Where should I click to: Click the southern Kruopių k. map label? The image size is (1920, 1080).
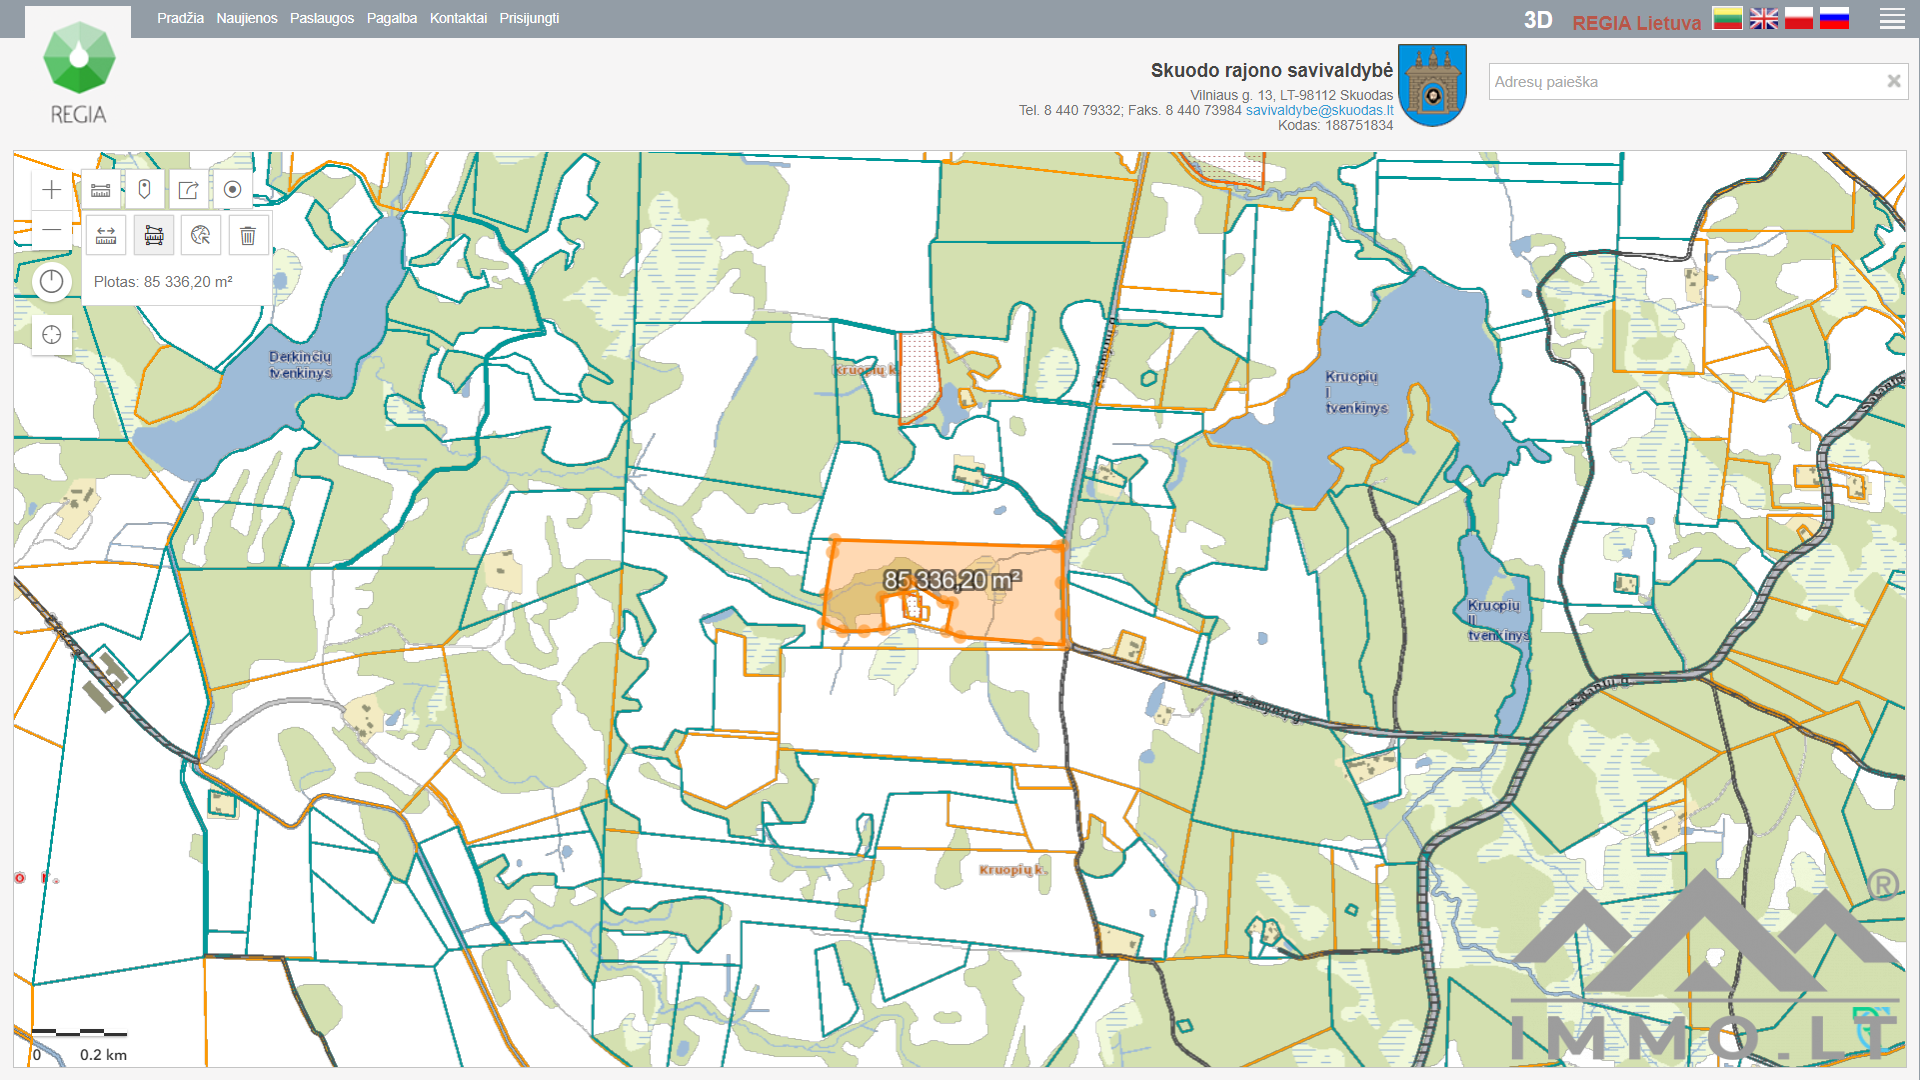coord(1013,870)
